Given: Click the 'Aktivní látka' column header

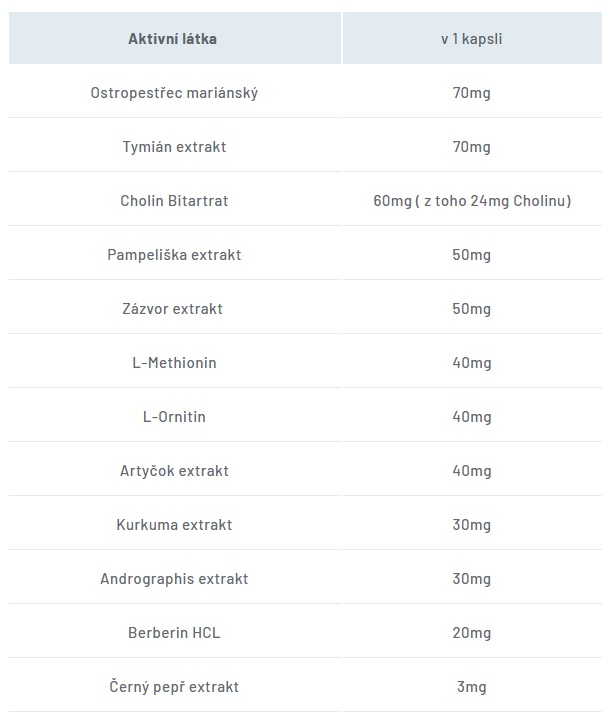Looking at the screenshot, I should click(175, 38).
